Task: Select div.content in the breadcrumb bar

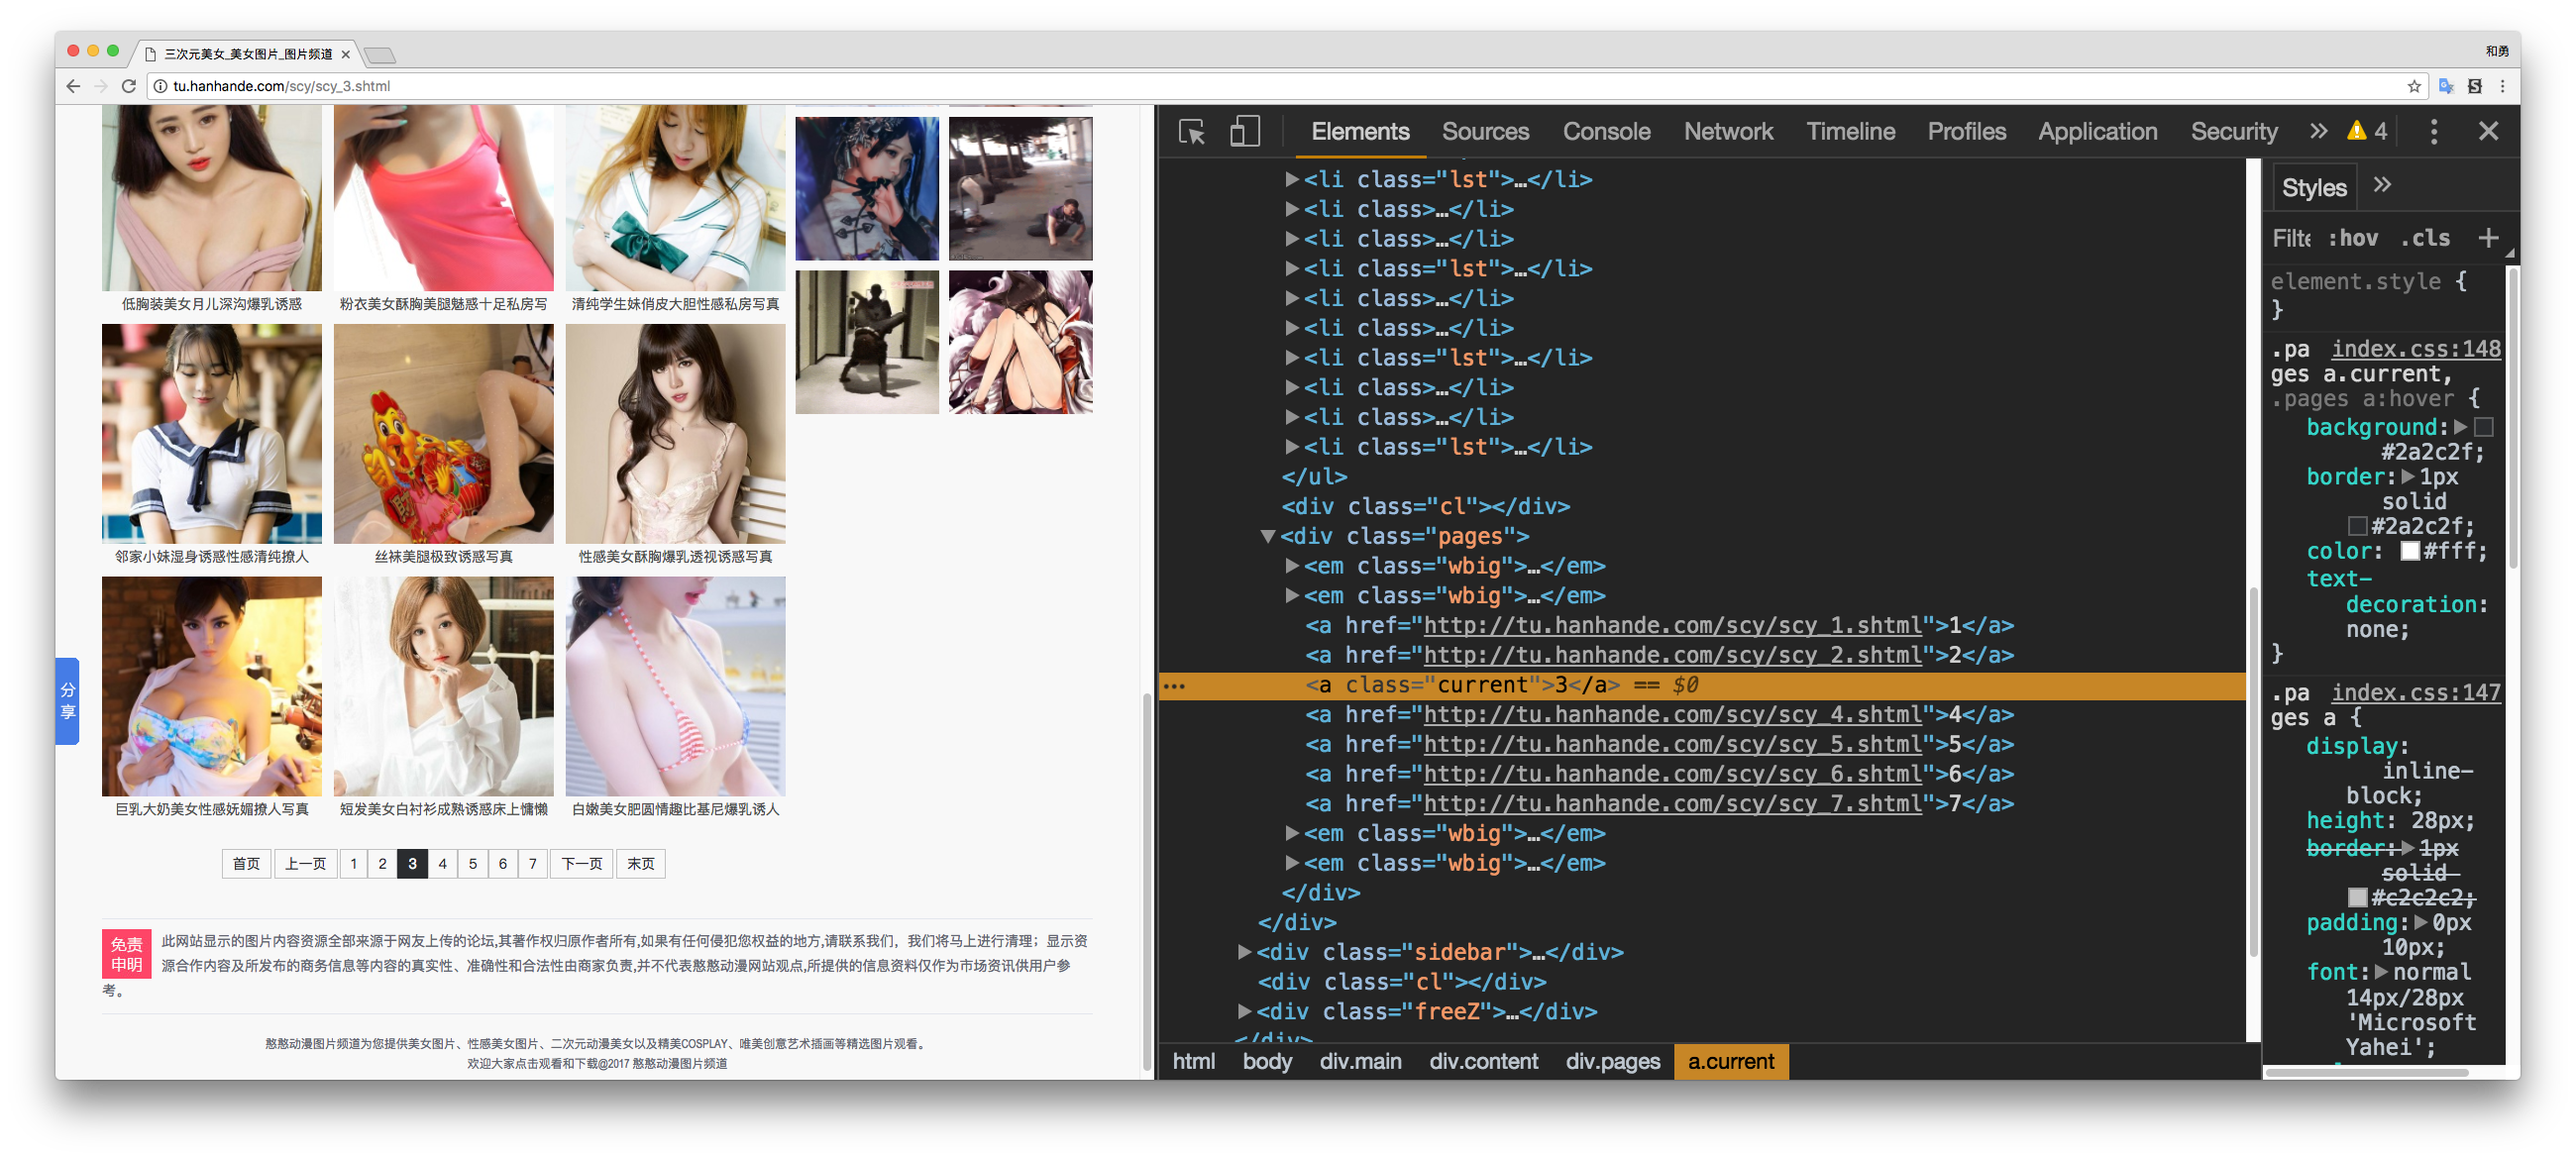Action: (x=1483, y=1061)
